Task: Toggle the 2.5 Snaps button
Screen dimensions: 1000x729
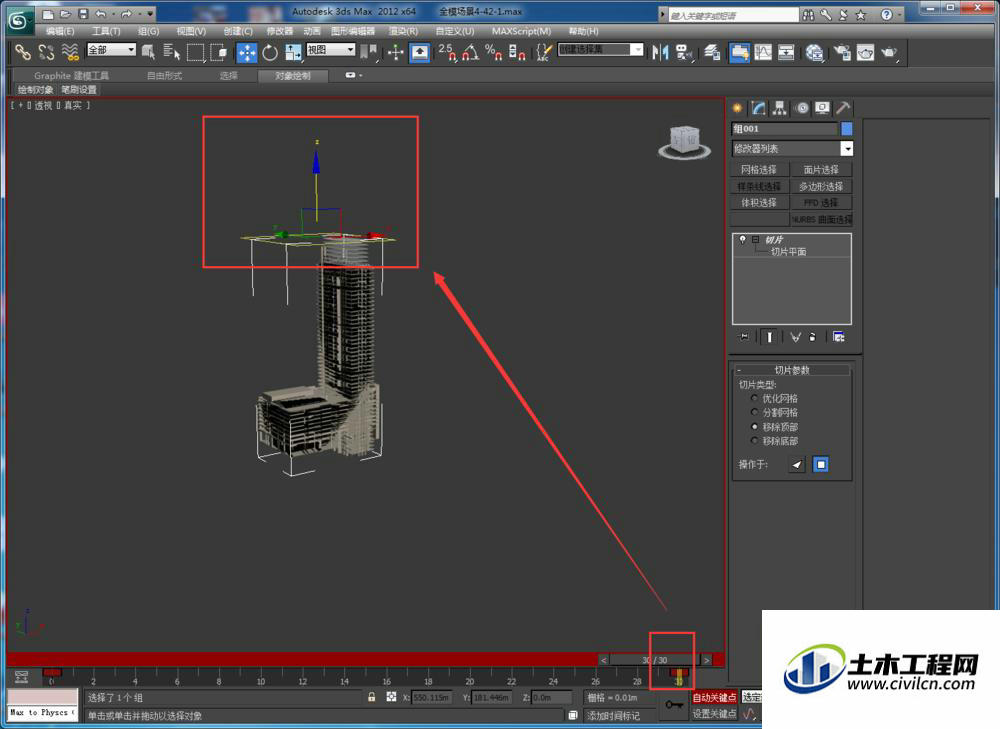Action: [447, 52]
